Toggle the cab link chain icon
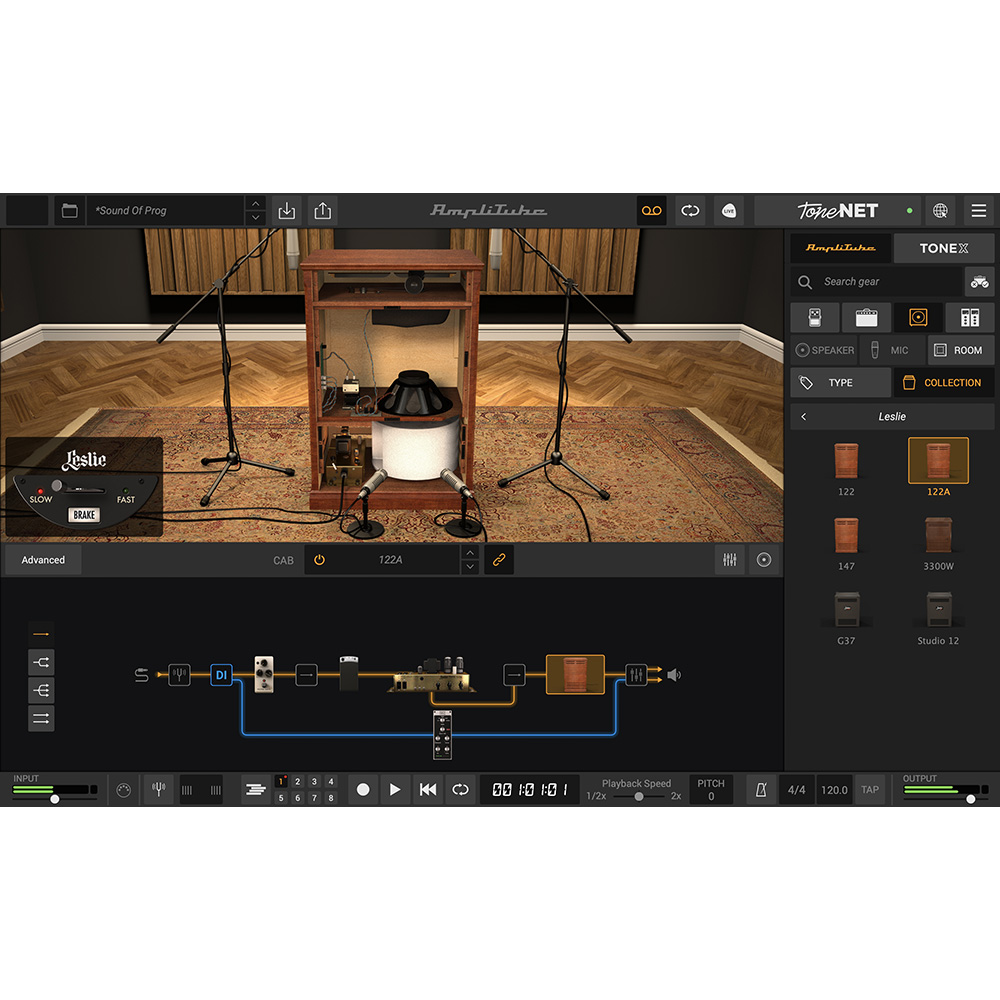 pyautogui.click(x=499, y=560)
